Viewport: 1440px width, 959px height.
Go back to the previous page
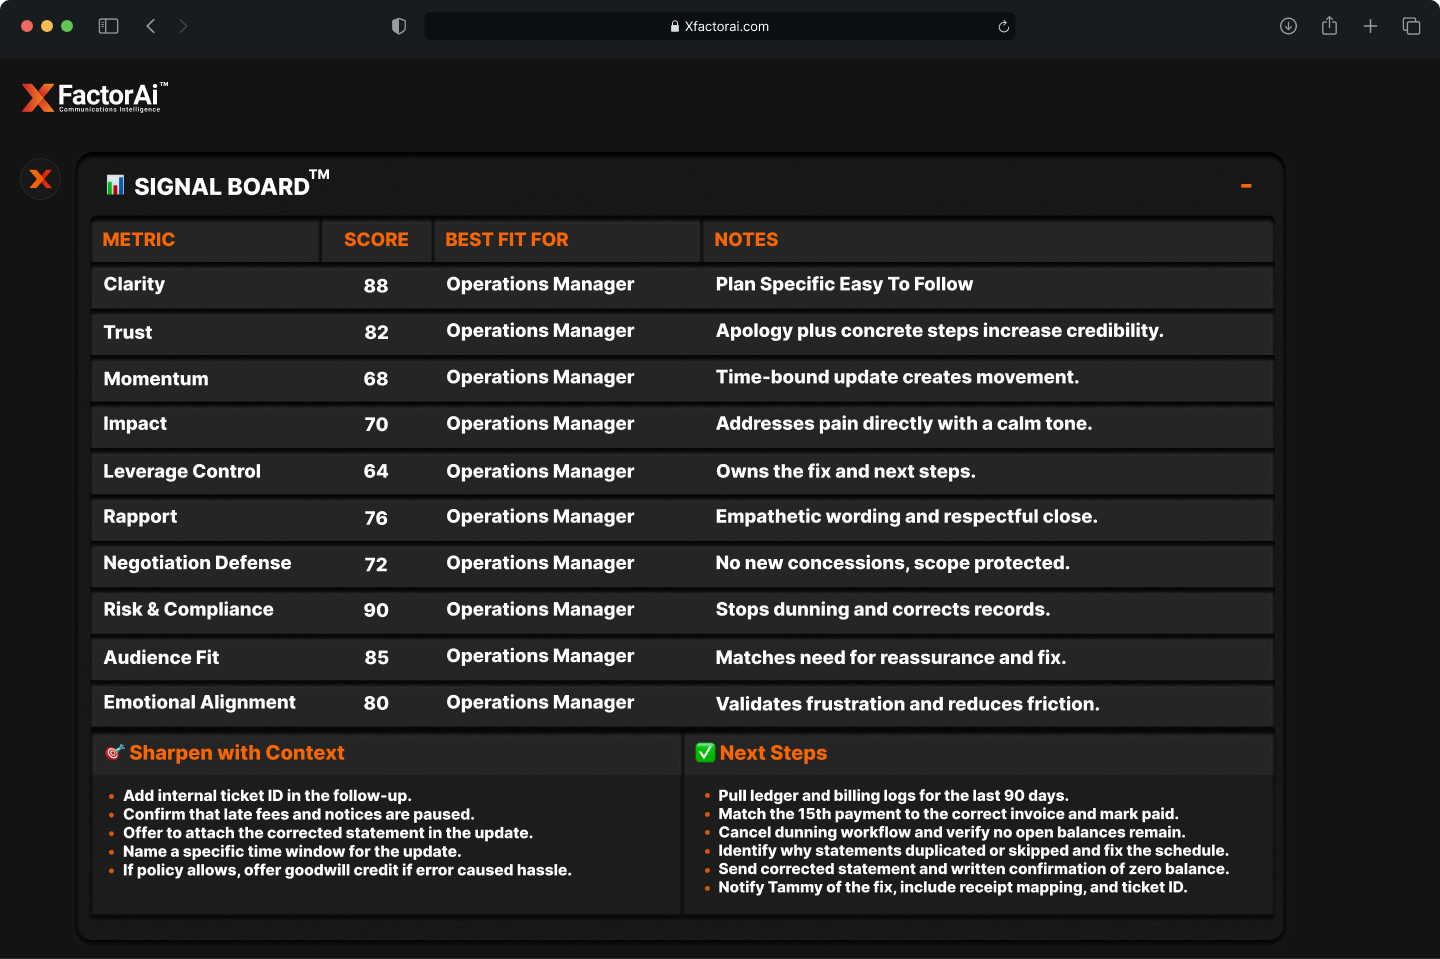(151, 26)
